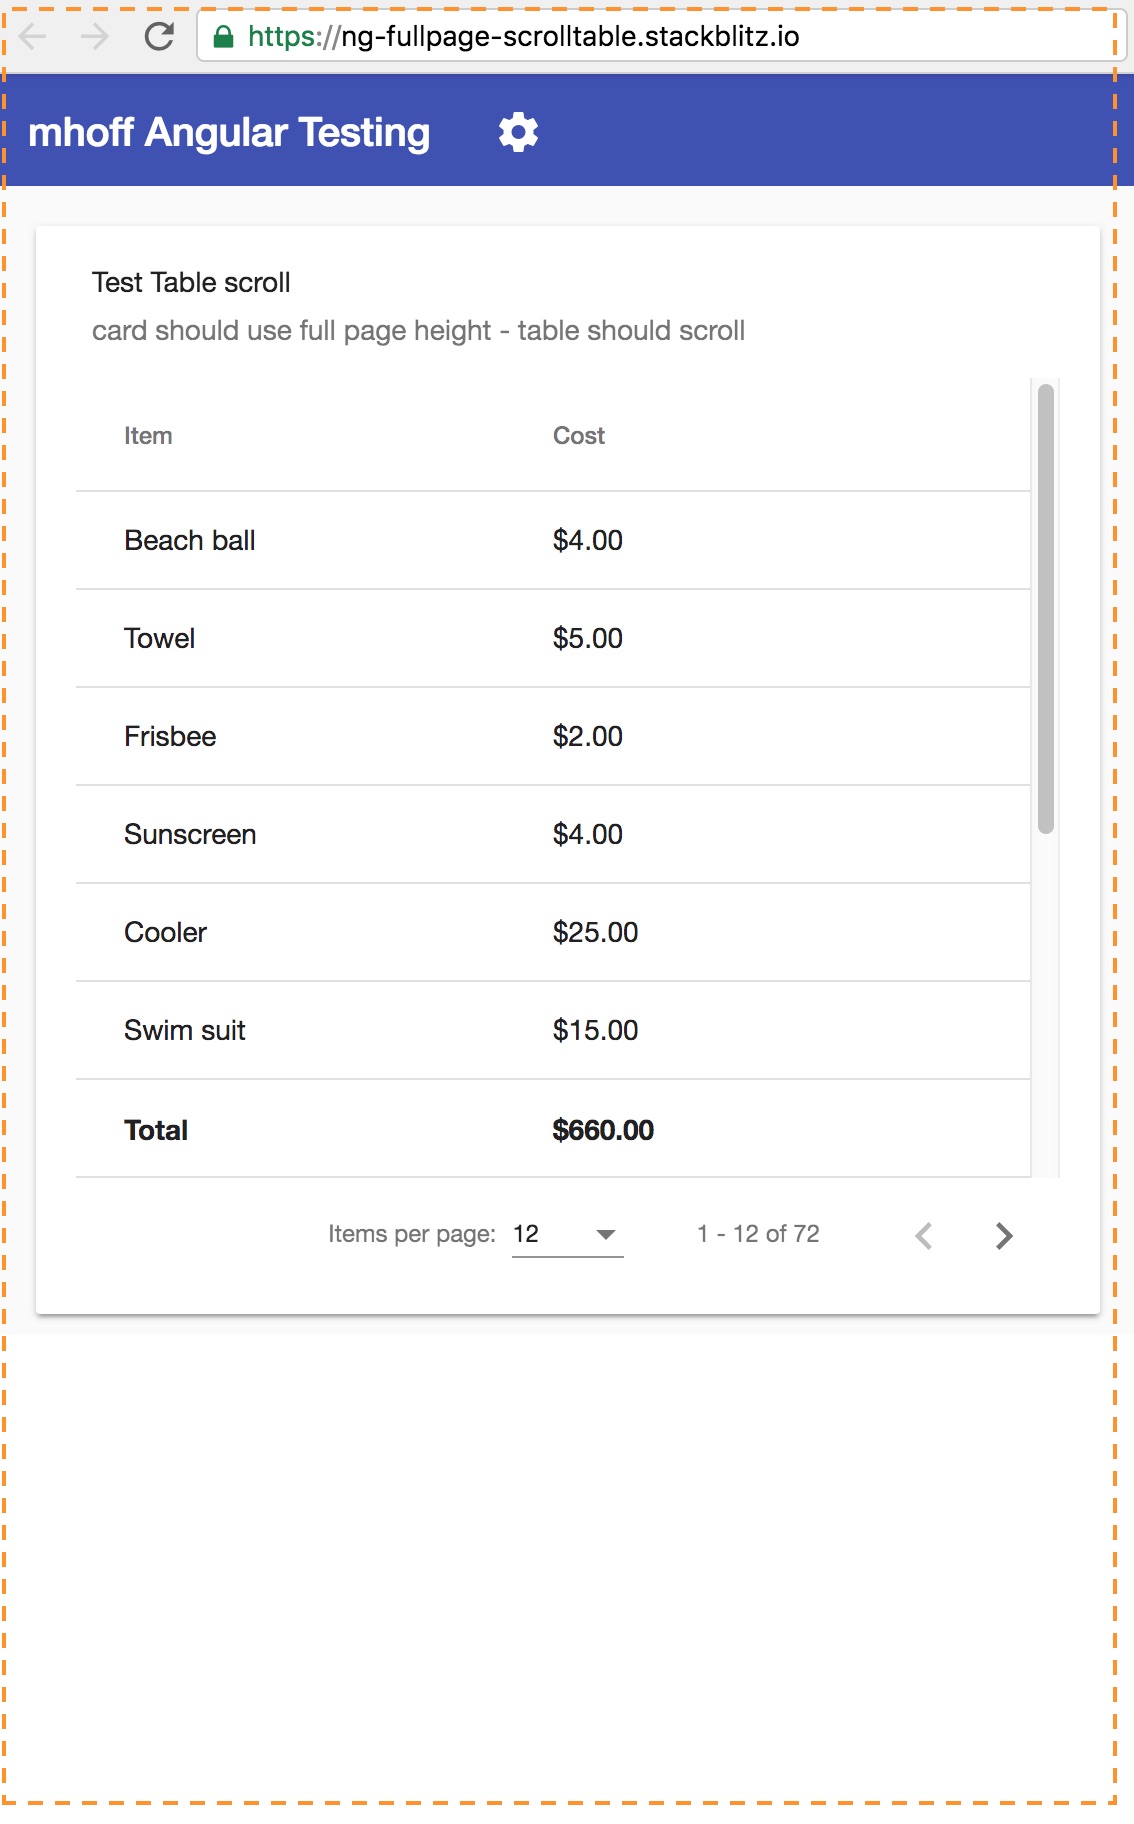Open the settings gear in toolbar
The image size is (1134, 1824).
(x=518, y=132)
